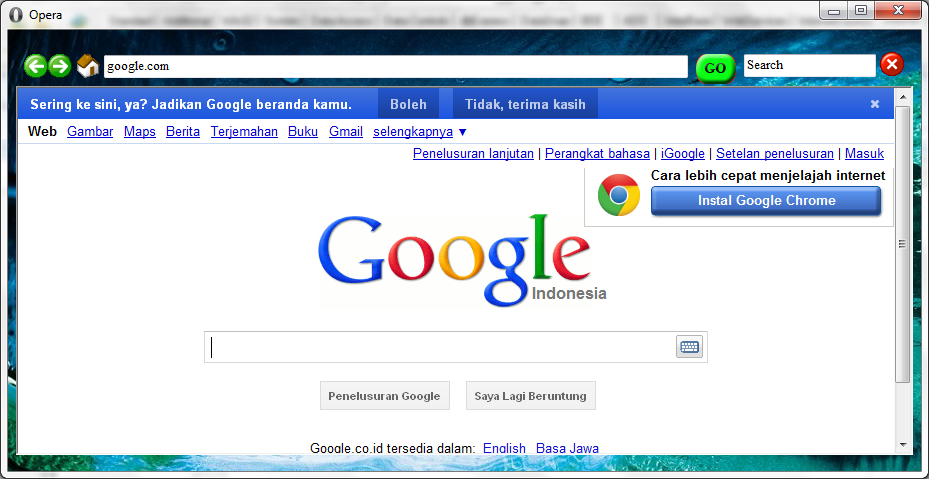Image resolution: width=929 pixels, height=479 pixels.
Task: Open the home page via house icon
Action: point(88,66)
